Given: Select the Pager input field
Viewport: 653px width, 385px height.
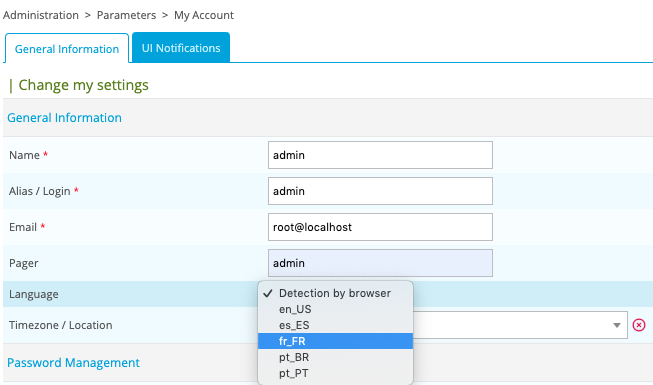Looking at the screenshot, I should (x=380, y=263).
